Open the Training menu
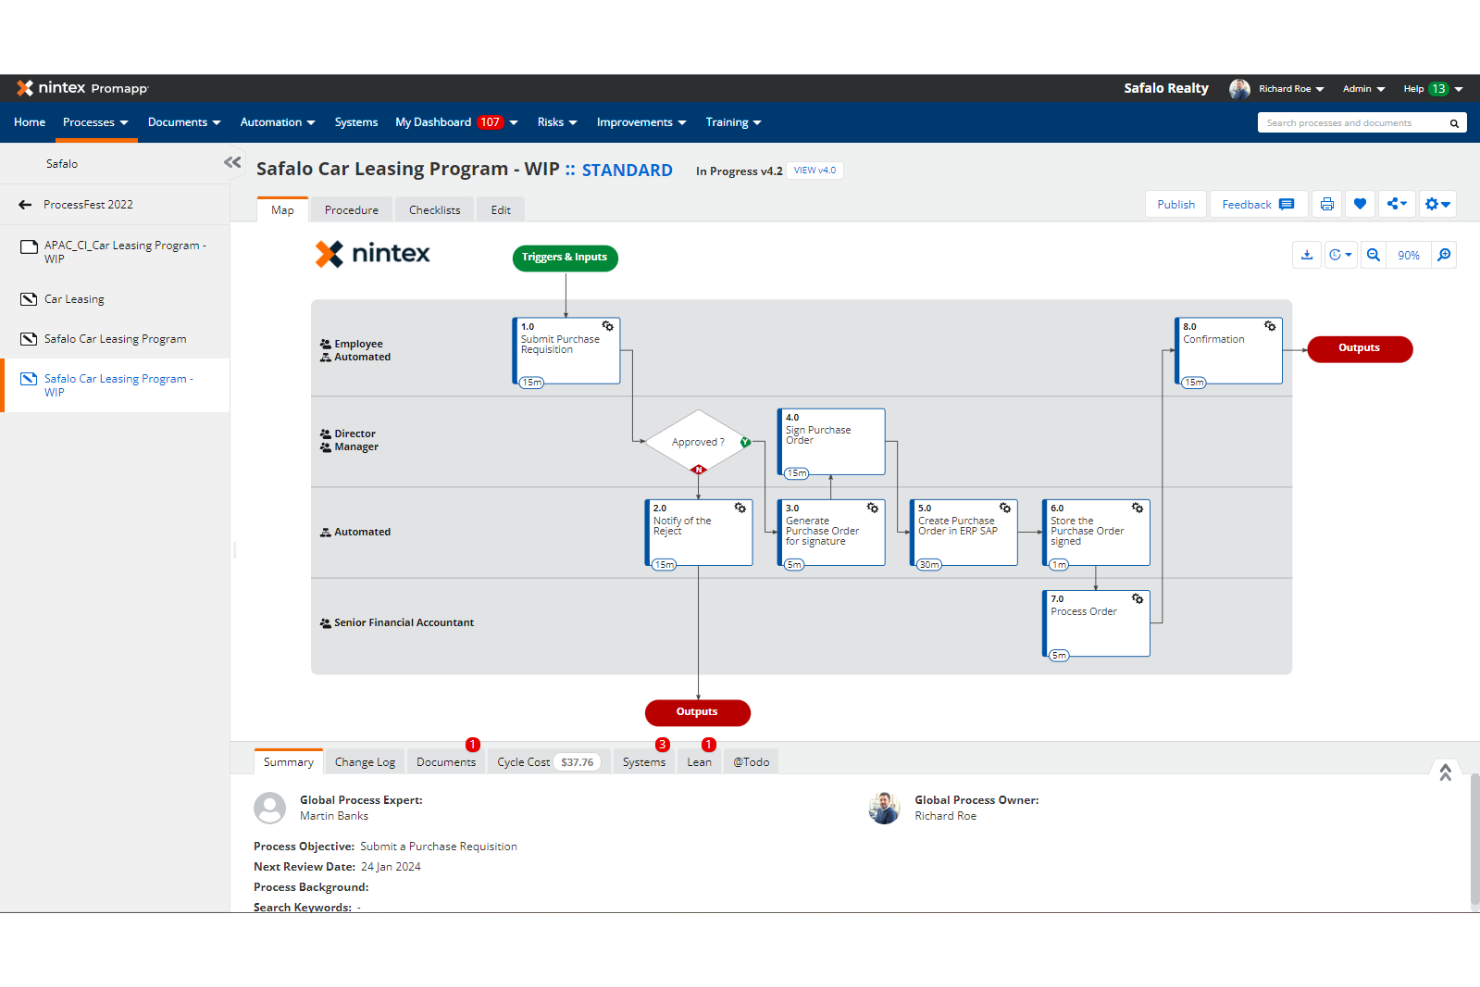 pyautogui.click(x=733, y=122)
